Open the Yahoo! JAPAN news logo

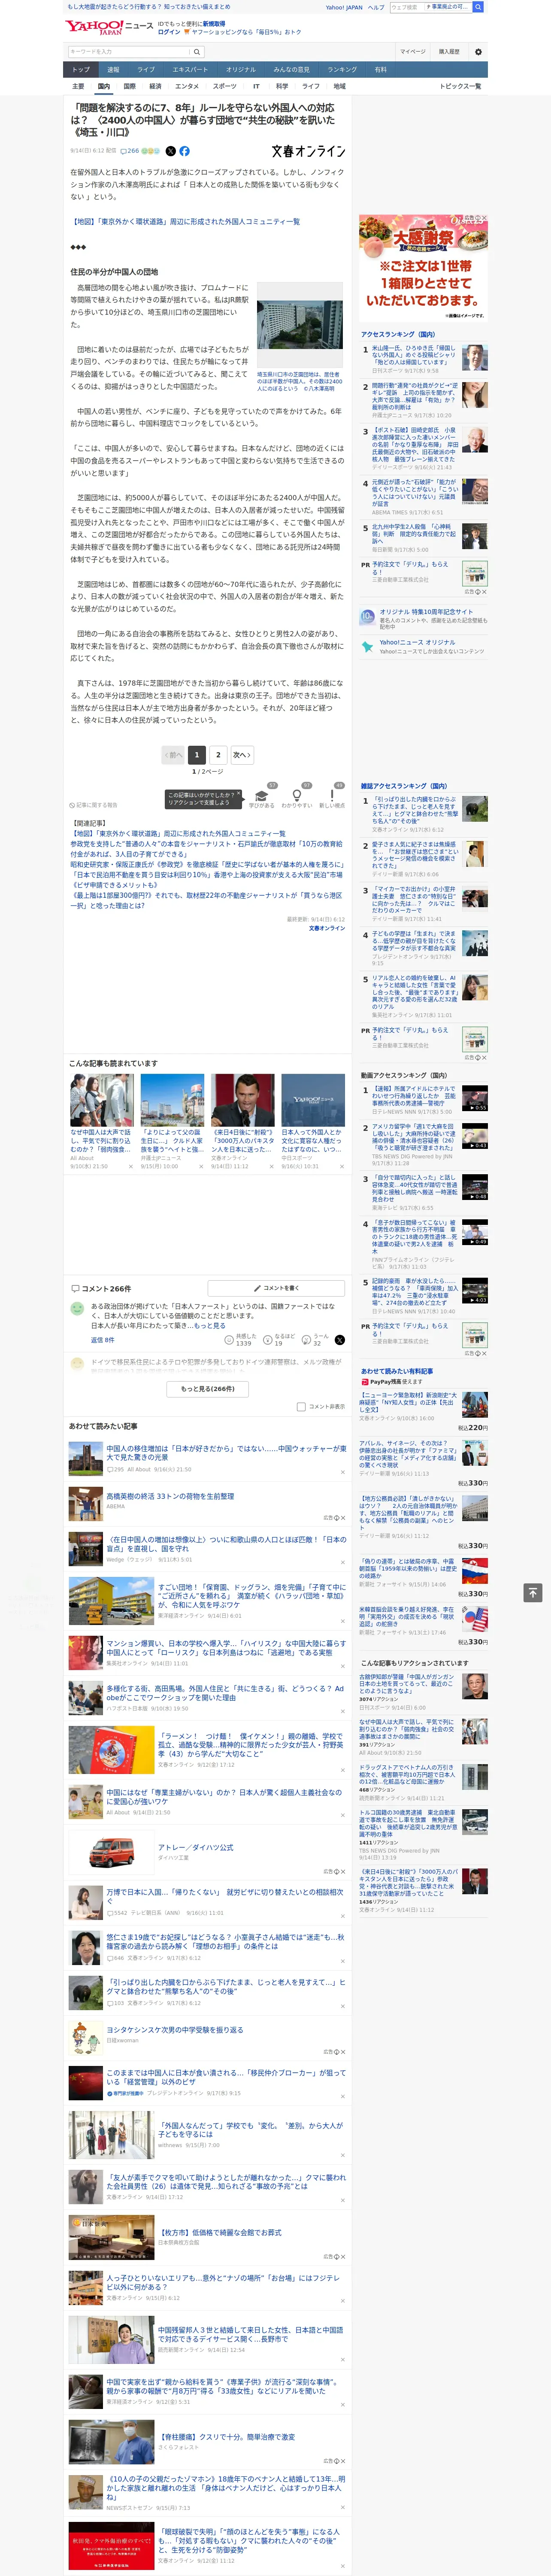[x=109, y=27]
